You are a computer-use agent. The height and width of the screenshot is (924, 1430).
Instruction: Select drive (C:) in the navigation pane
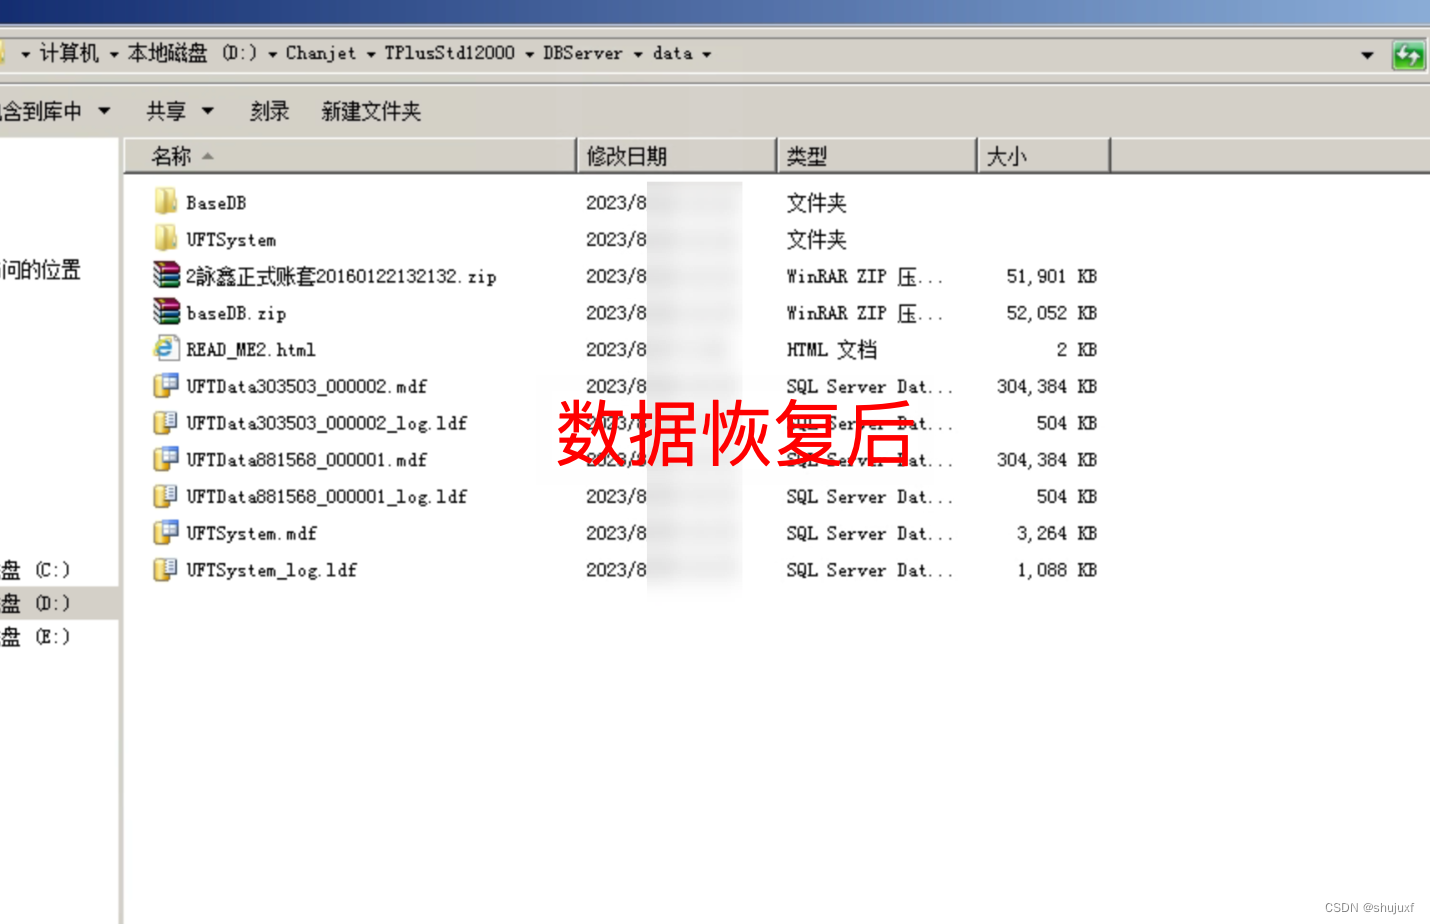click(36, 570)
